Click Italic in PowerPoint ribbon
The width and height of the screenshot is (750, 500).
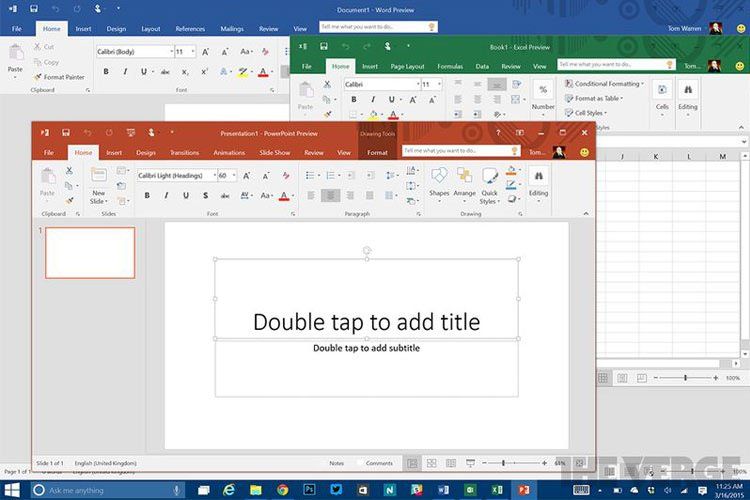[x=166, y=195]
